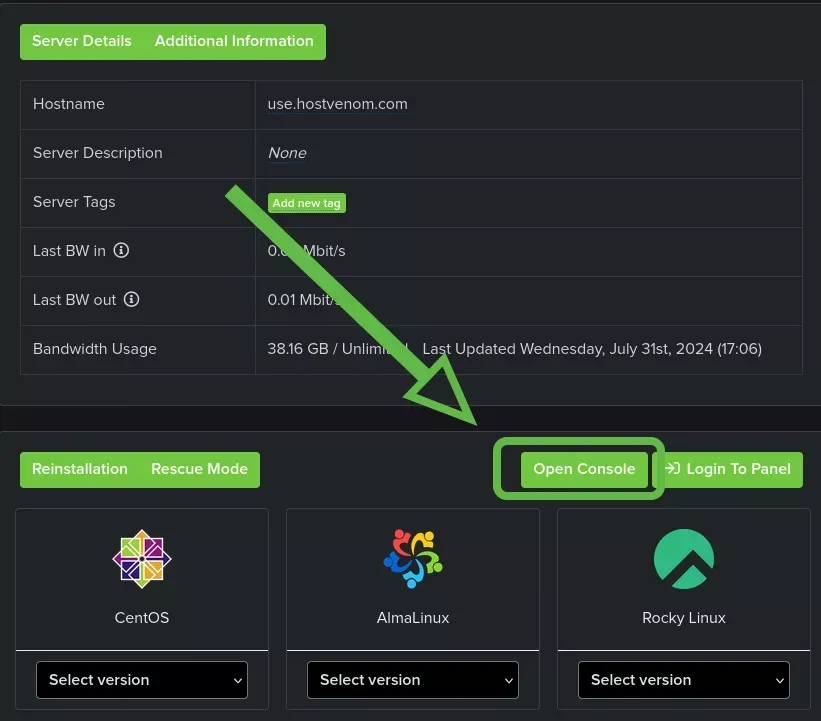The height and width of the screenshot is (721, 821).
Task: Click the AlmaLinux label text
Action: pos(413,618)
